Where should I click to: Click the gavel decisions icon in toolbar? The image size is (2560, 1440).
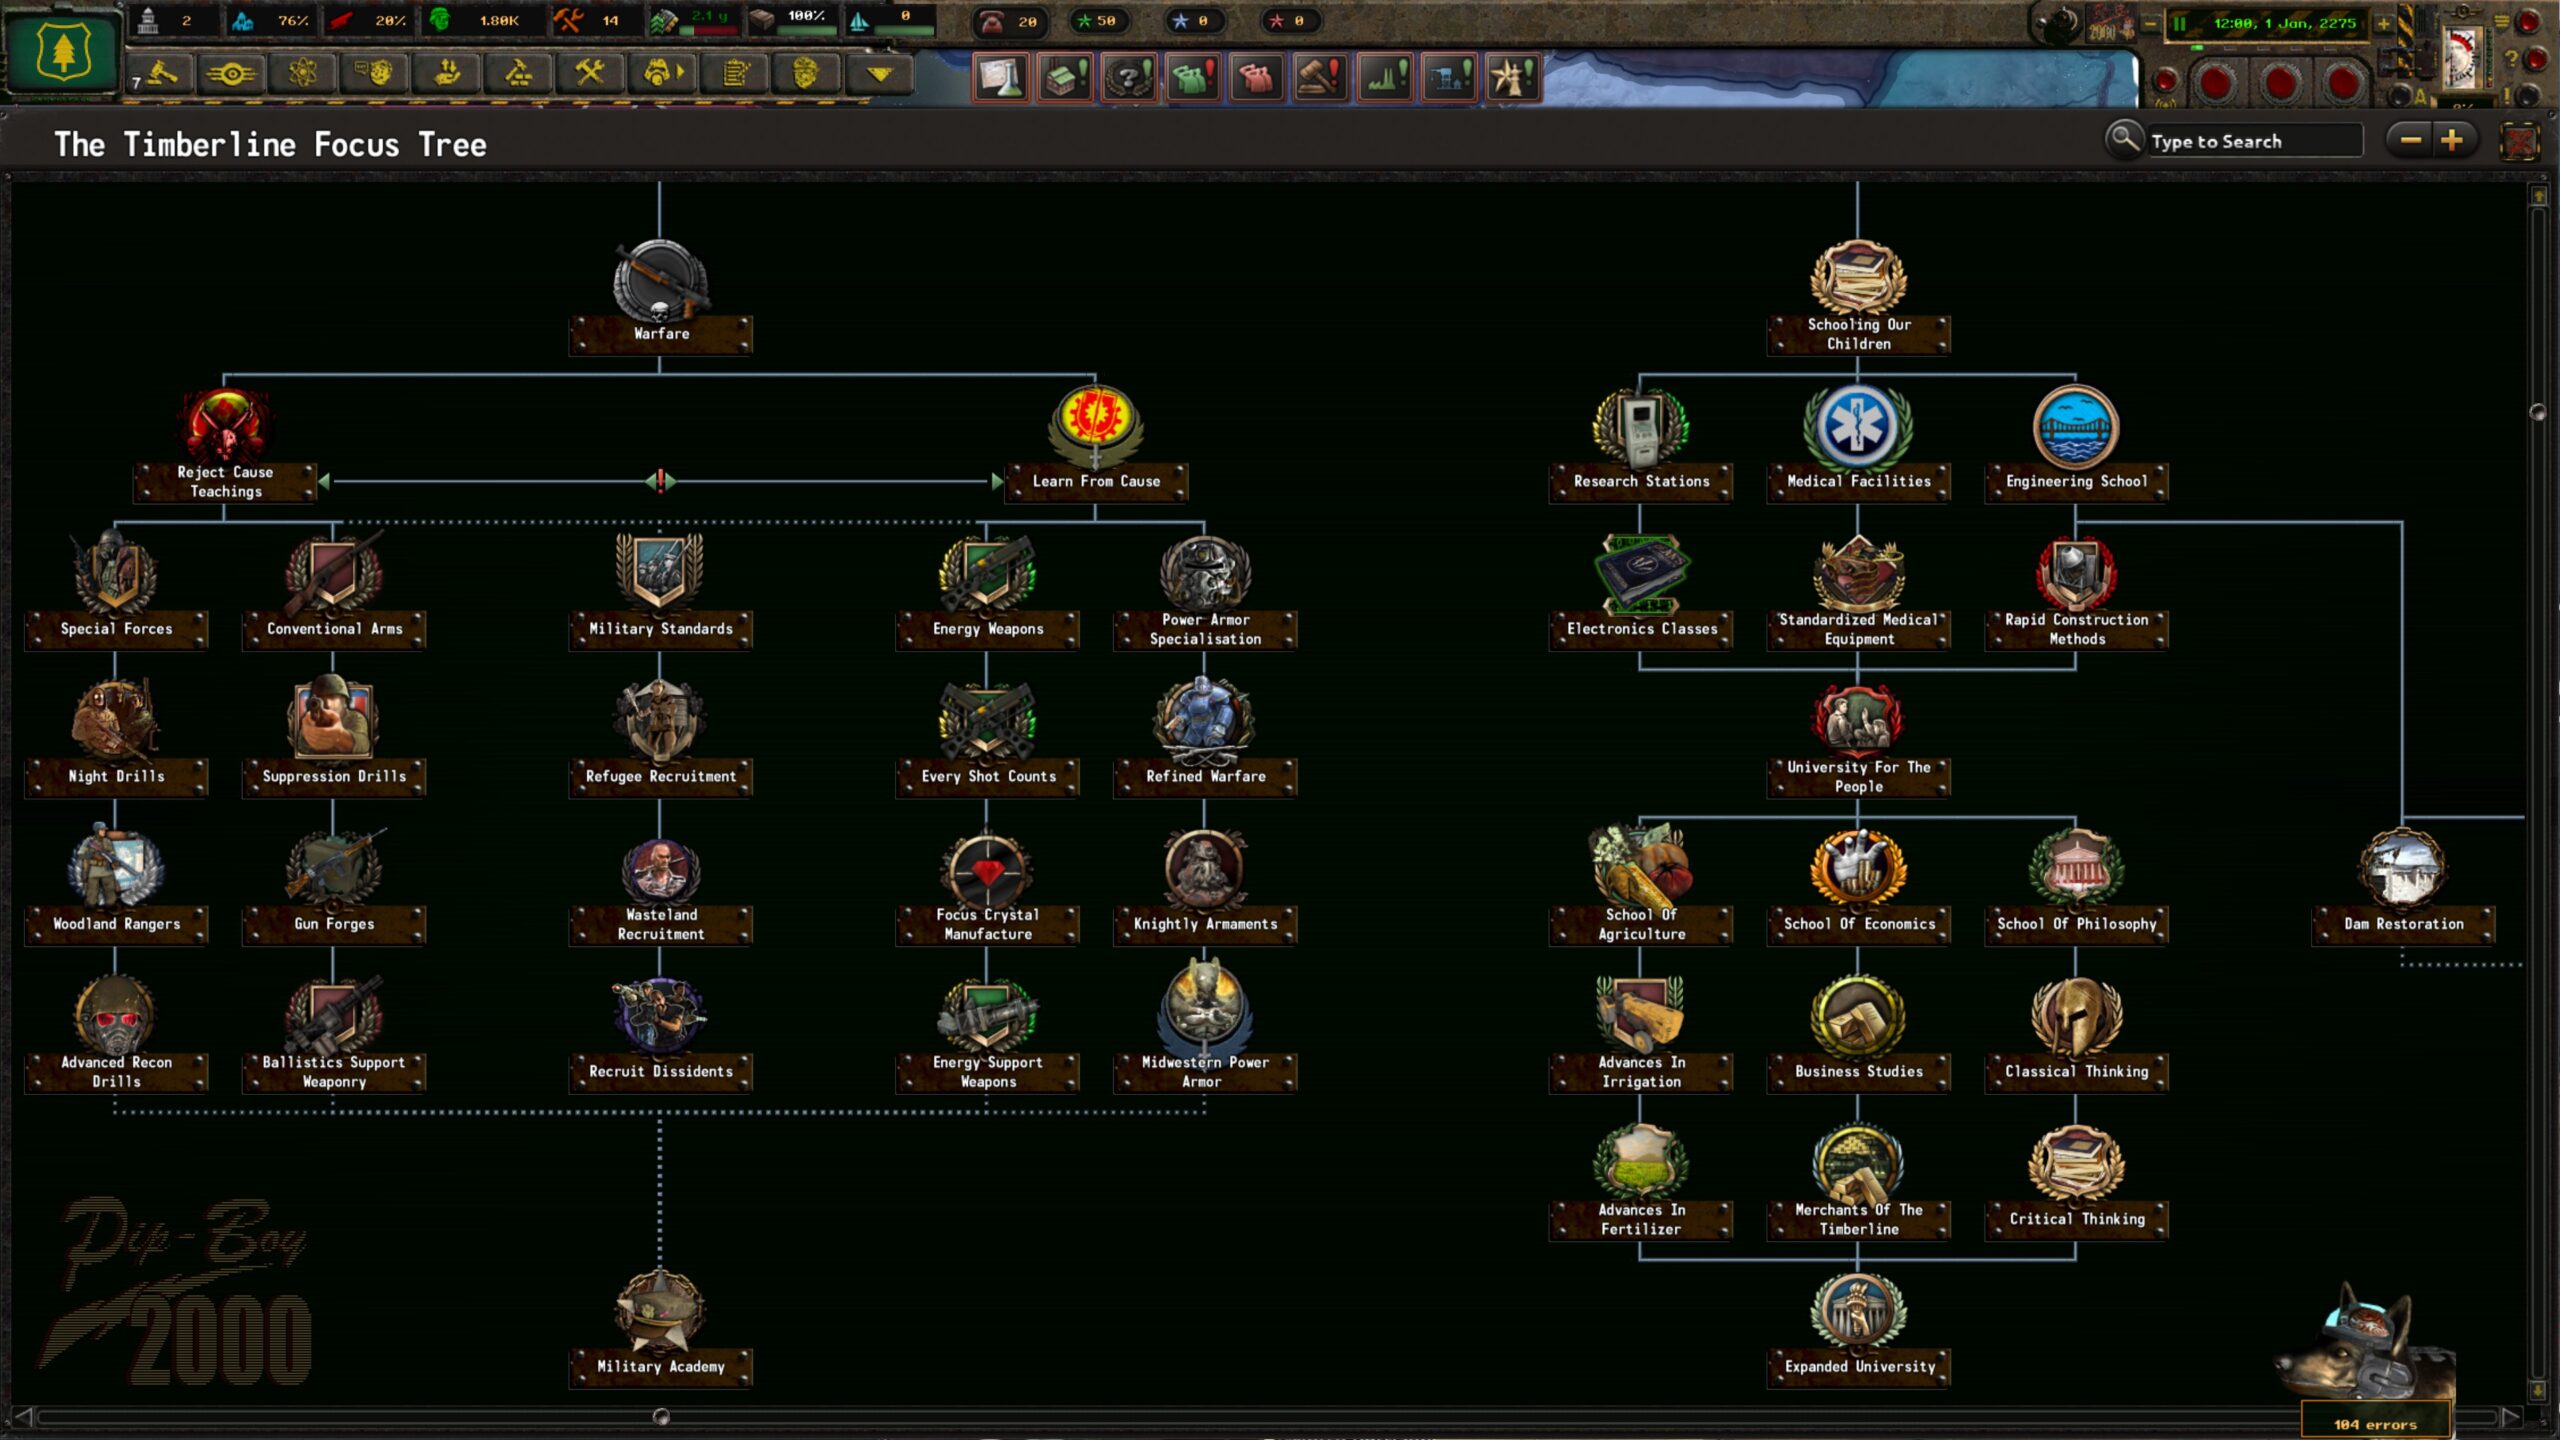(x=163, y=74)
